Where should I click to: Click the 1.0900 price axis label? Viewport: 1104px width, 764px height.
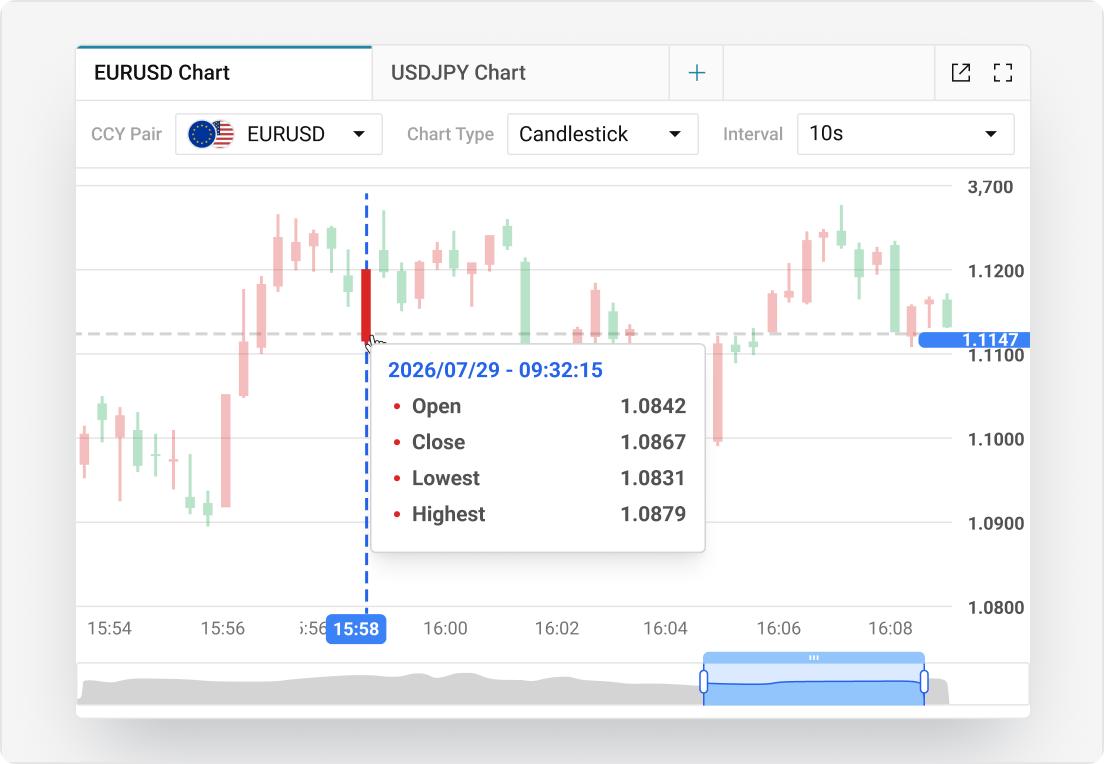point(996,524)
